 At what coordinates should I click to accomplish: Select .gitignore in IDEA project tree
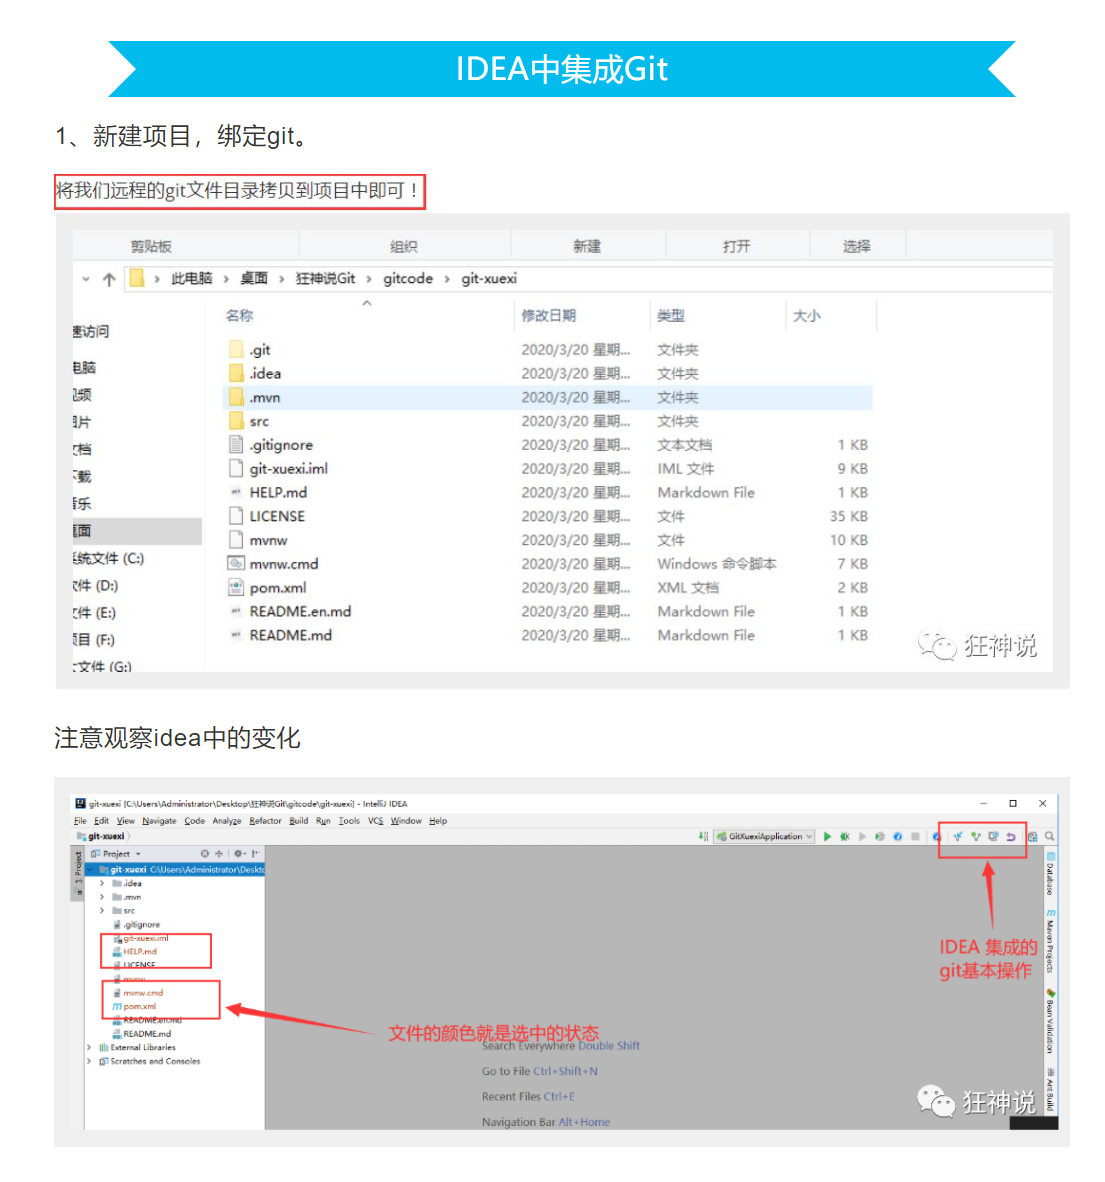142,924
